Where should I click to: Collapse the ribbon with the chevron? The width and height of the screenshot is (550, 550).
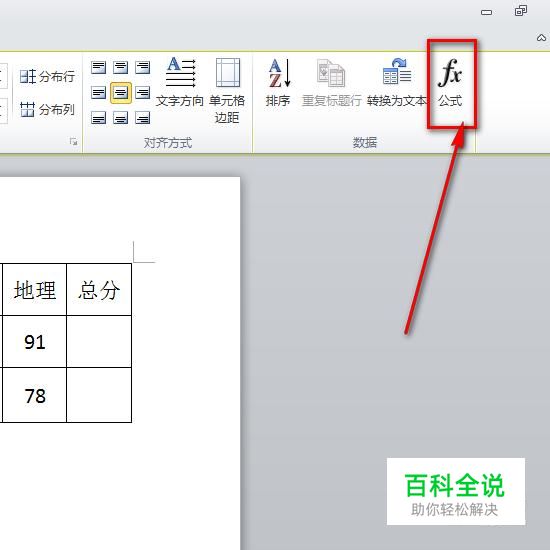[x=541, y=38]
